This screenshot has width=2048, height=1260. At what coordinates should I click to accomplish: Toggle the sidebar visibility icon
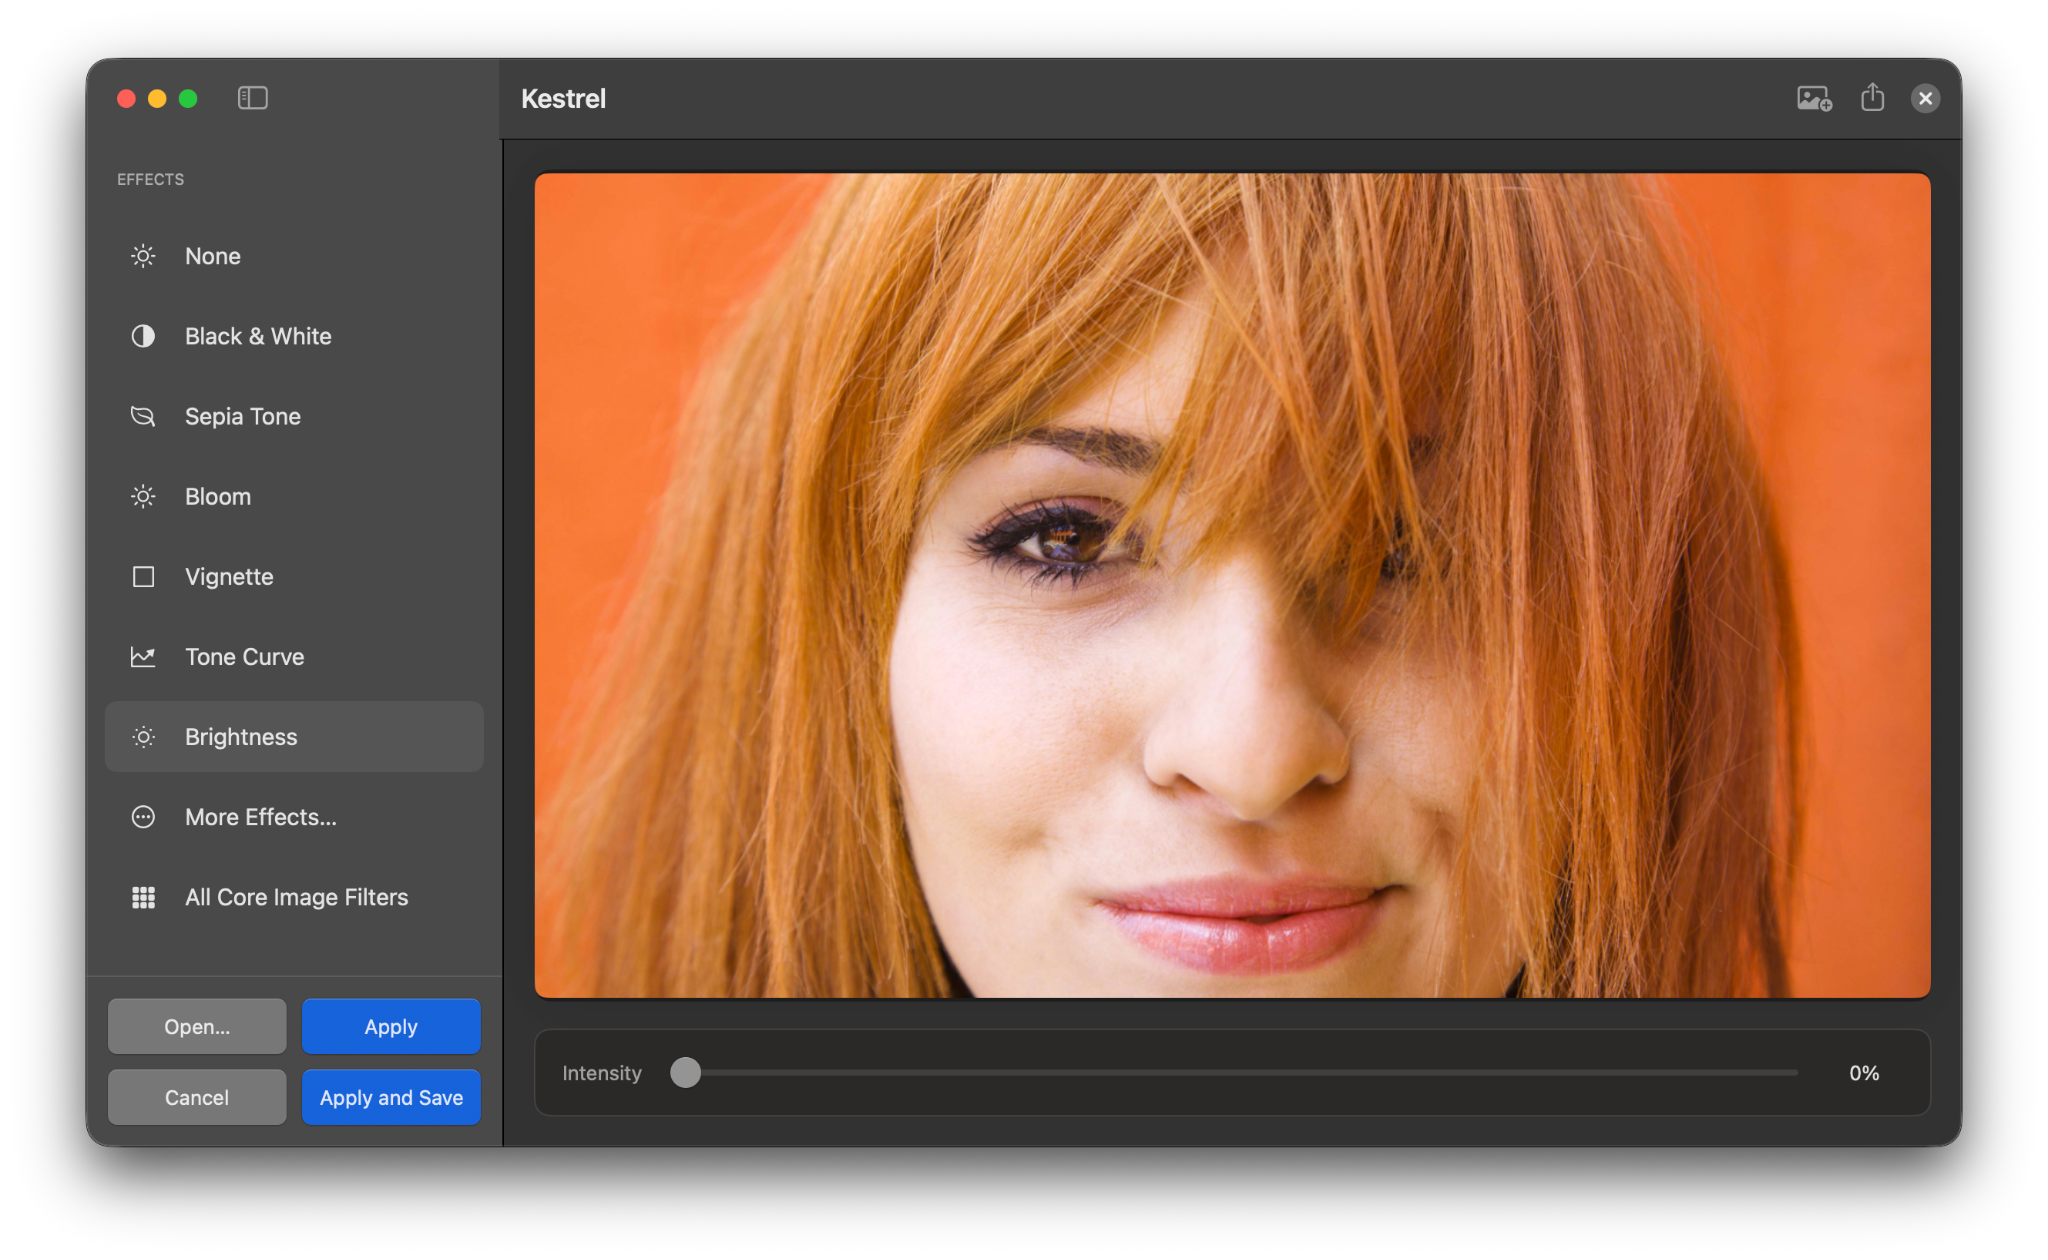point(252,98)
